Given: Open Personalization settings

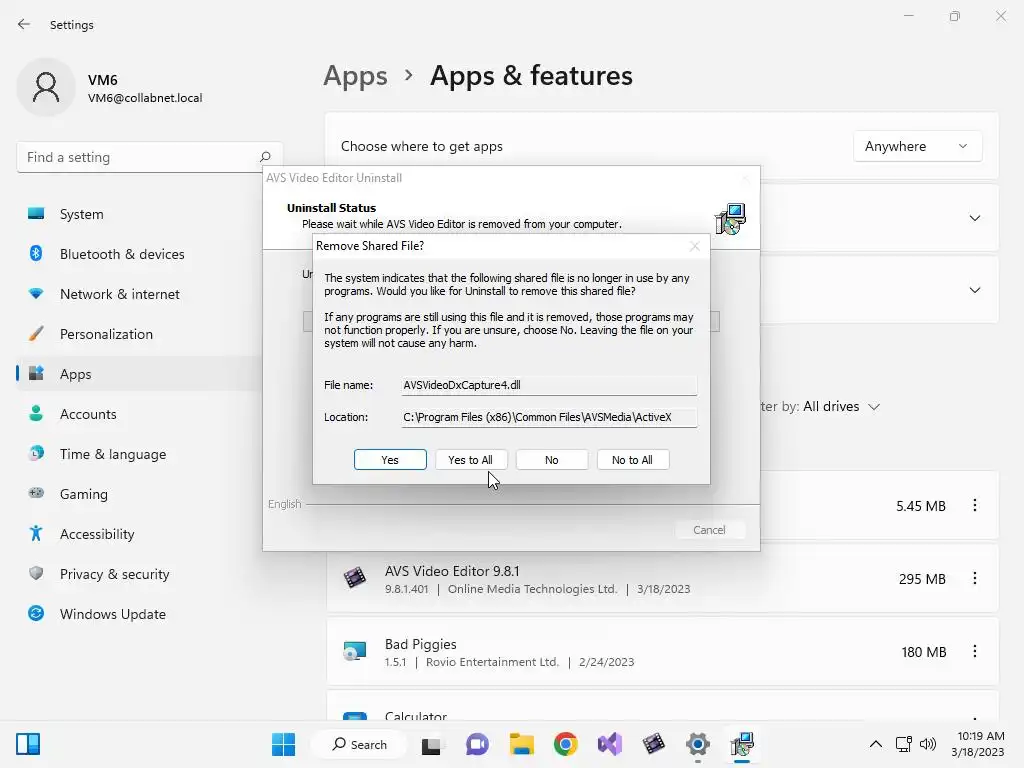Looking at the screenshot, I should click(x=140, y=334).
